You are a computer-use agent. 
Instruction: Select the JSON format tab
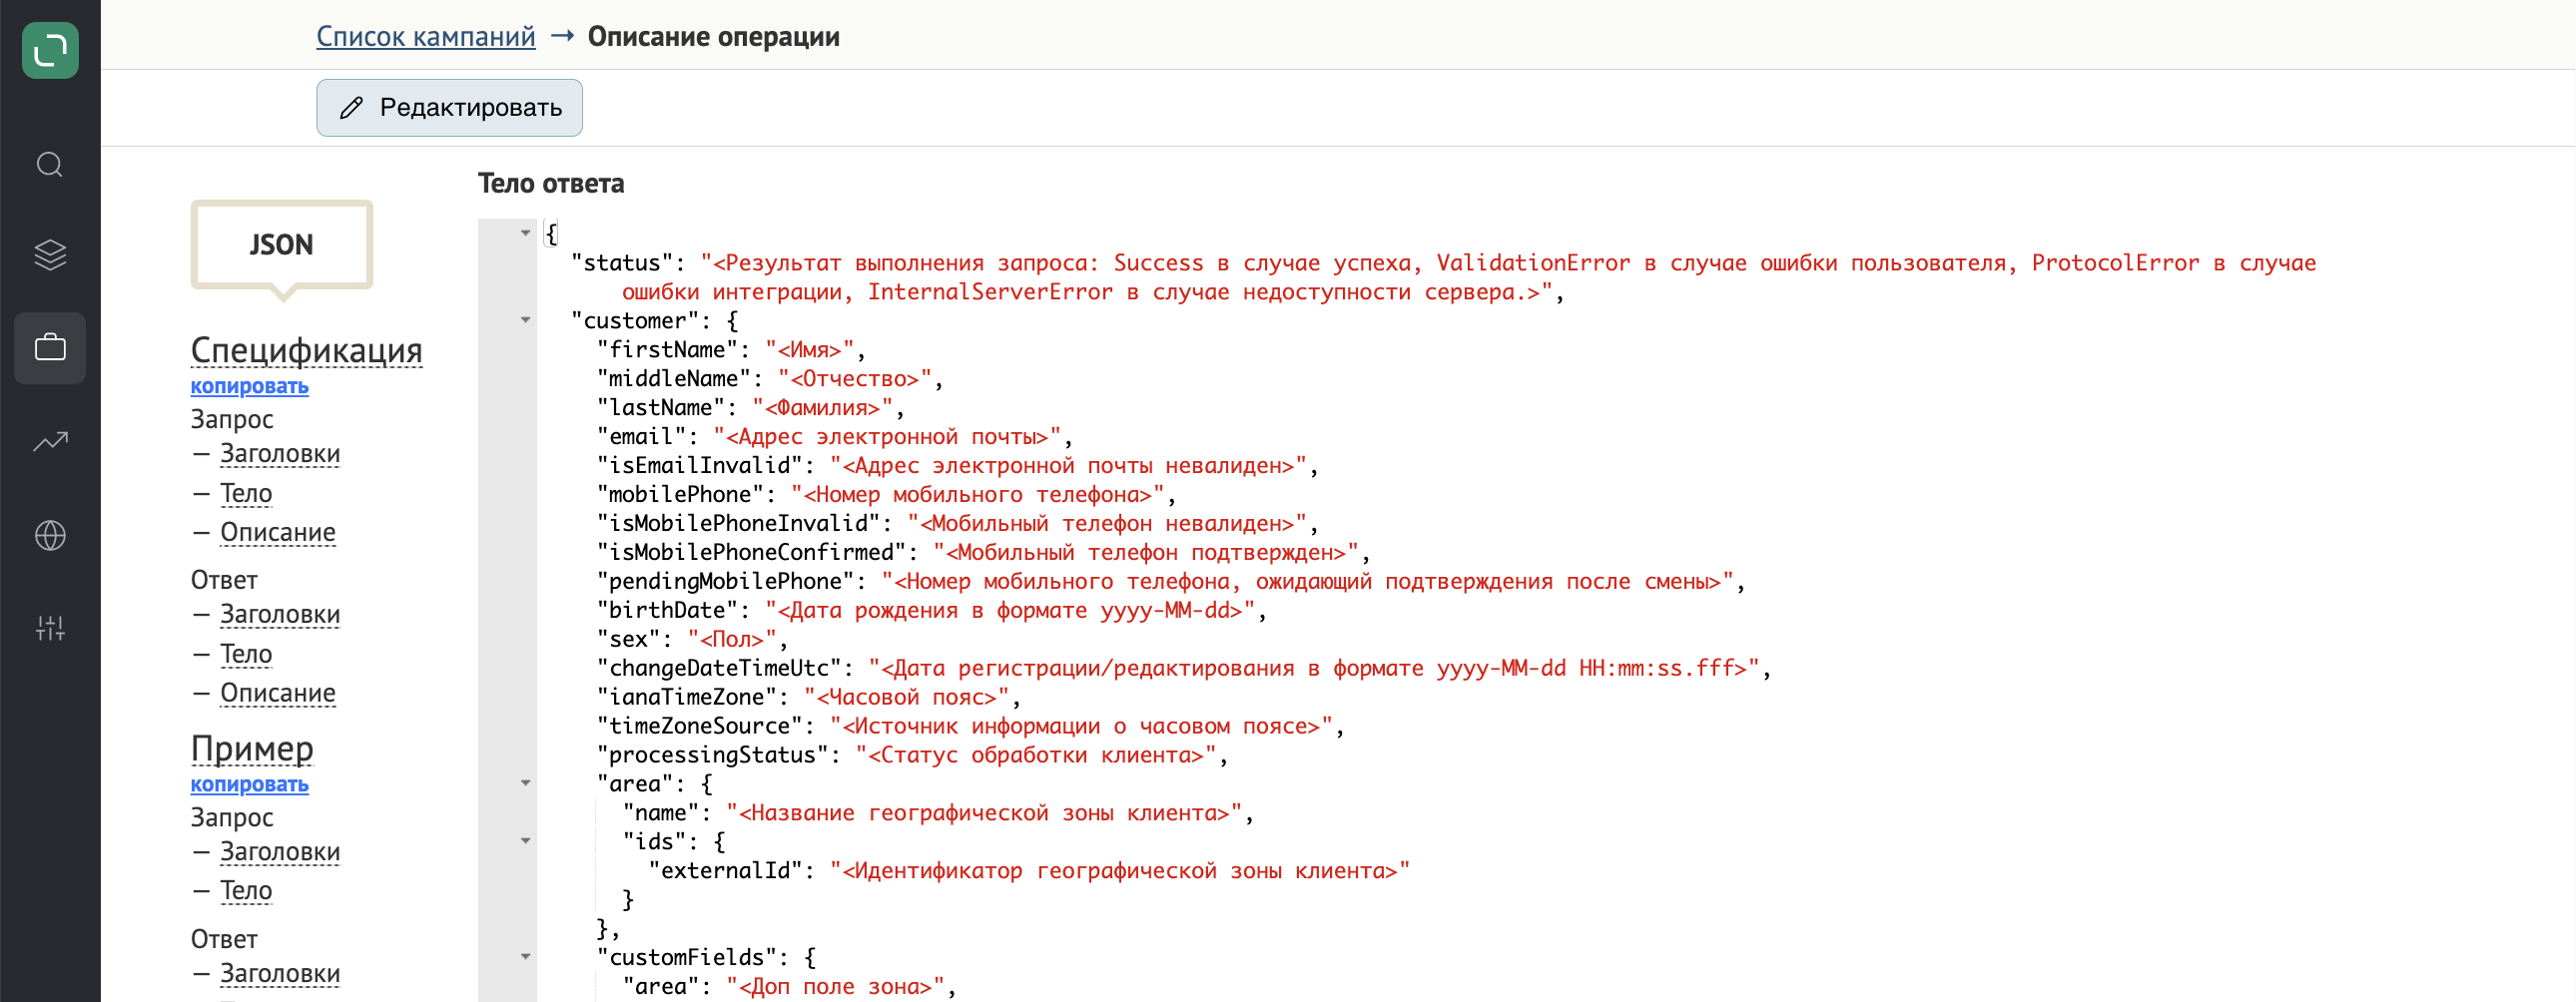(x=282, y=245)
